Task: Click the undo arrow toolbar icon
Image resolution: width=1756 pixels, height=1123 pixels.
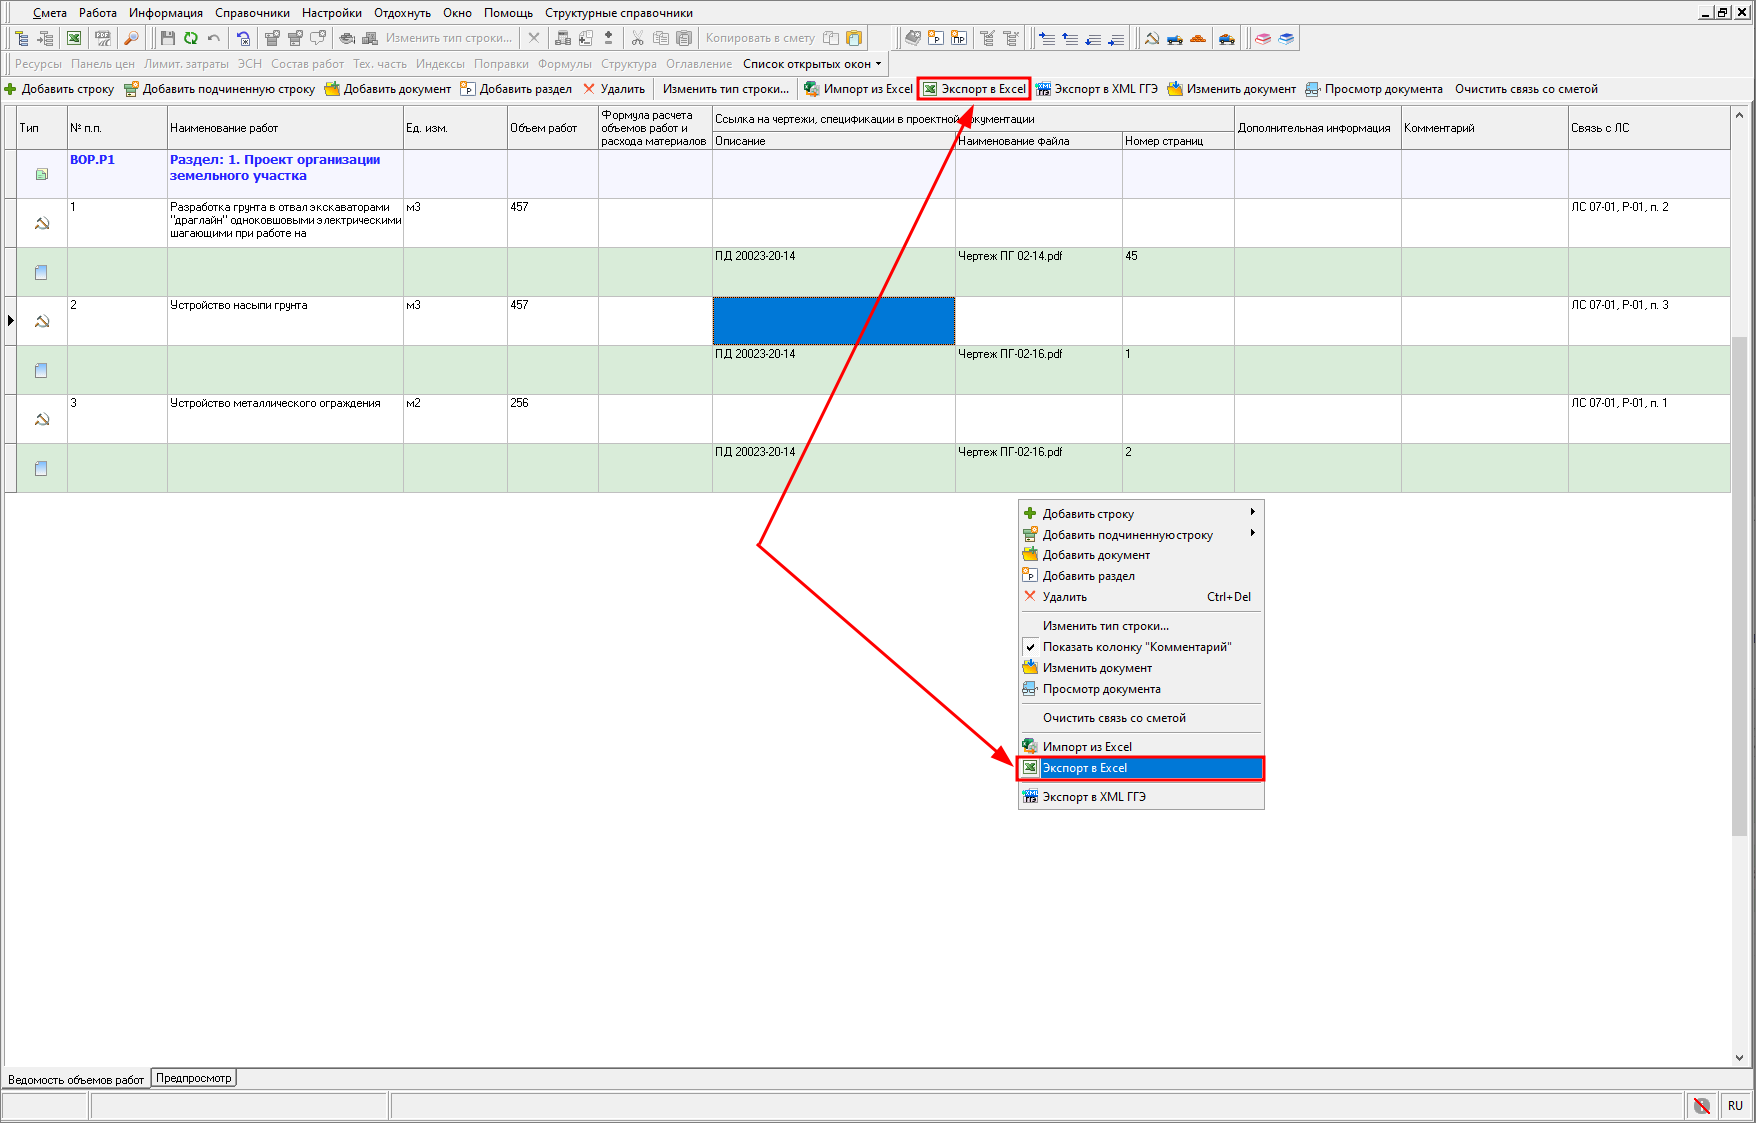Action: click(214, 38)
